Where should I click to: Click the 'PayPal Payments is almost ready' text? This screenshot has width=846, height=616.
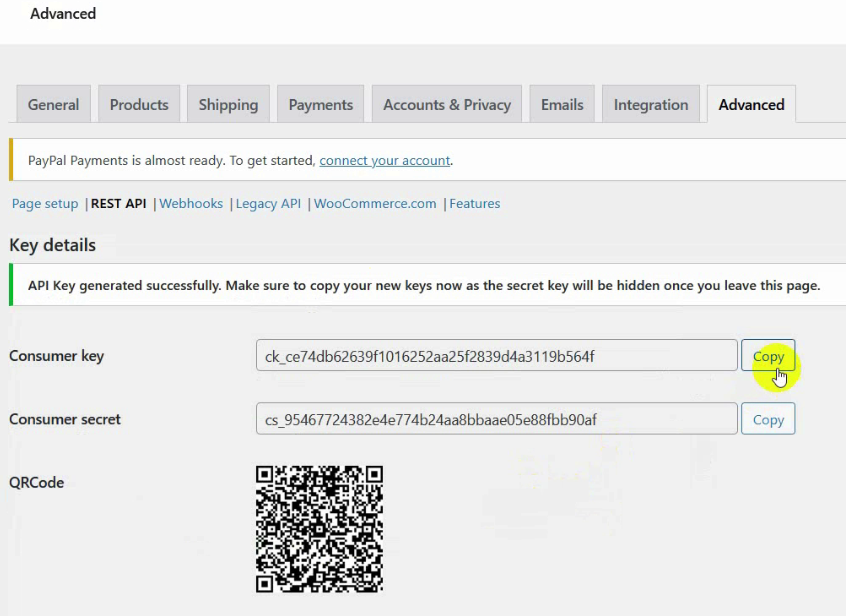click(172, 160)
